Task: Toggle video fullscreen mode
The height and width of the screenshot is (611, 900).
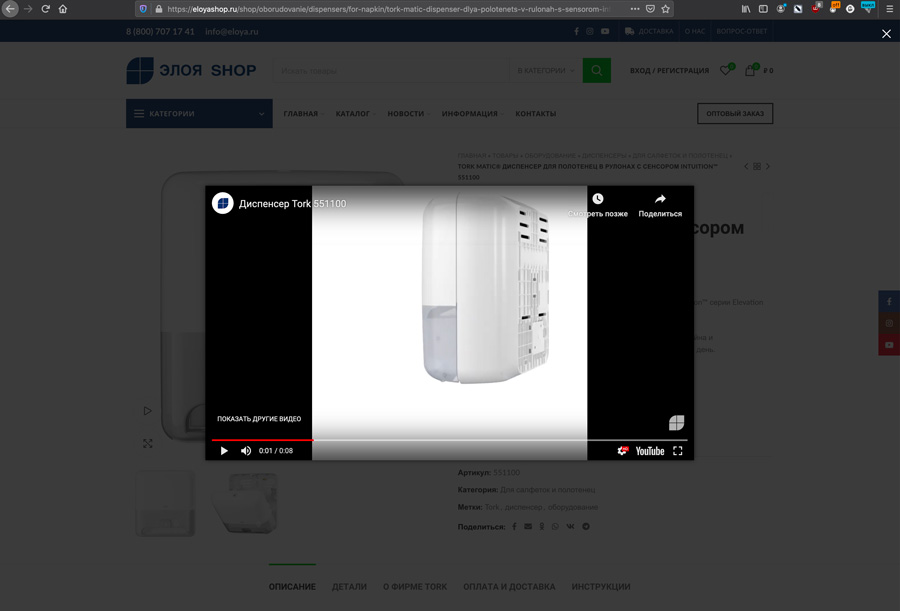Action: [678, 450]
